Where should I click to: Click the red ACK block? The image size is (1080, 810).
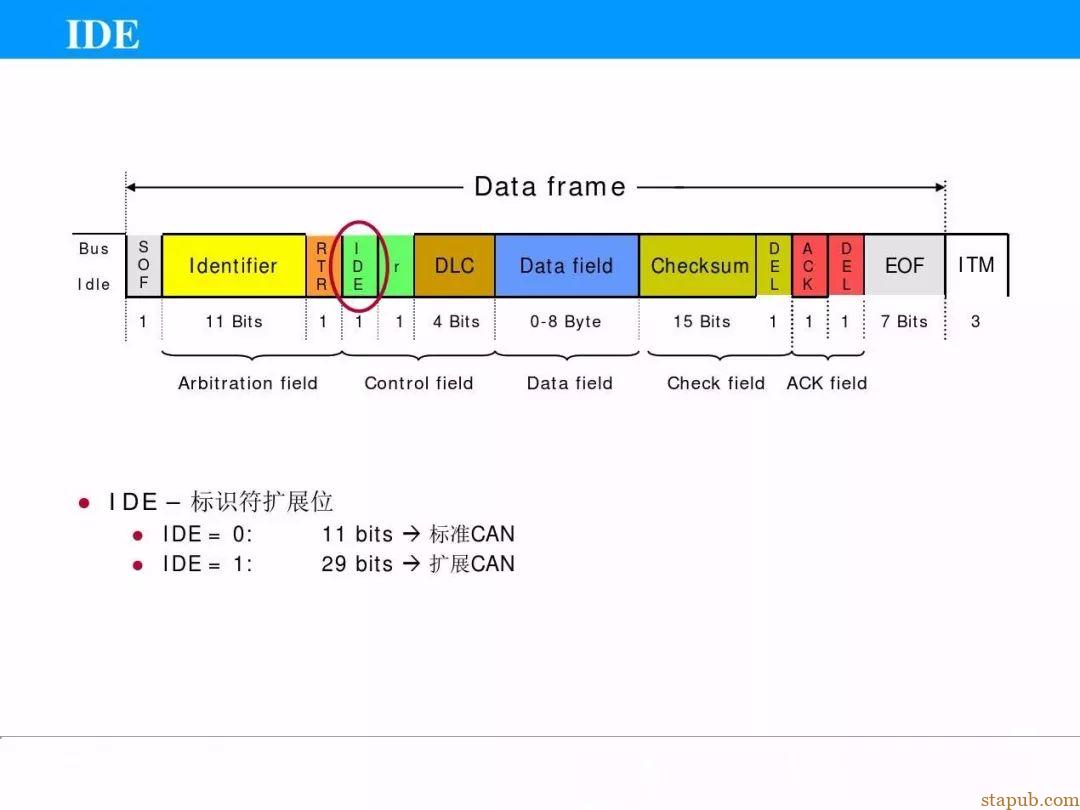tap(808, 266)
